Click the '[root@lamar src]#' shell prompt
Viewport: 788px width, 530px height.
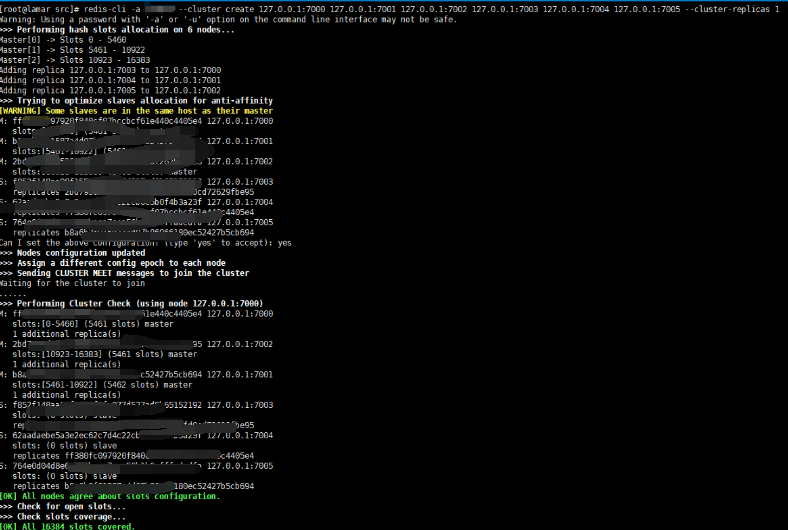pos(39,9)
